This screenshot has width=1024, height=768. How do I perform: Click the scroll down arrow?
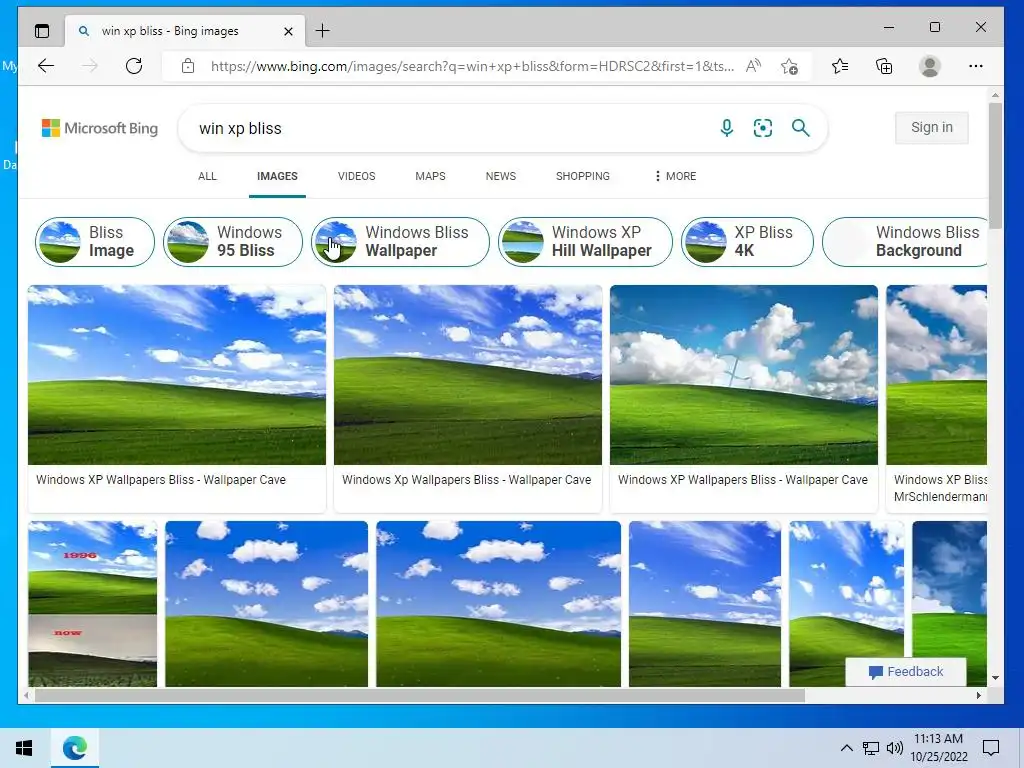coord(995,678)
